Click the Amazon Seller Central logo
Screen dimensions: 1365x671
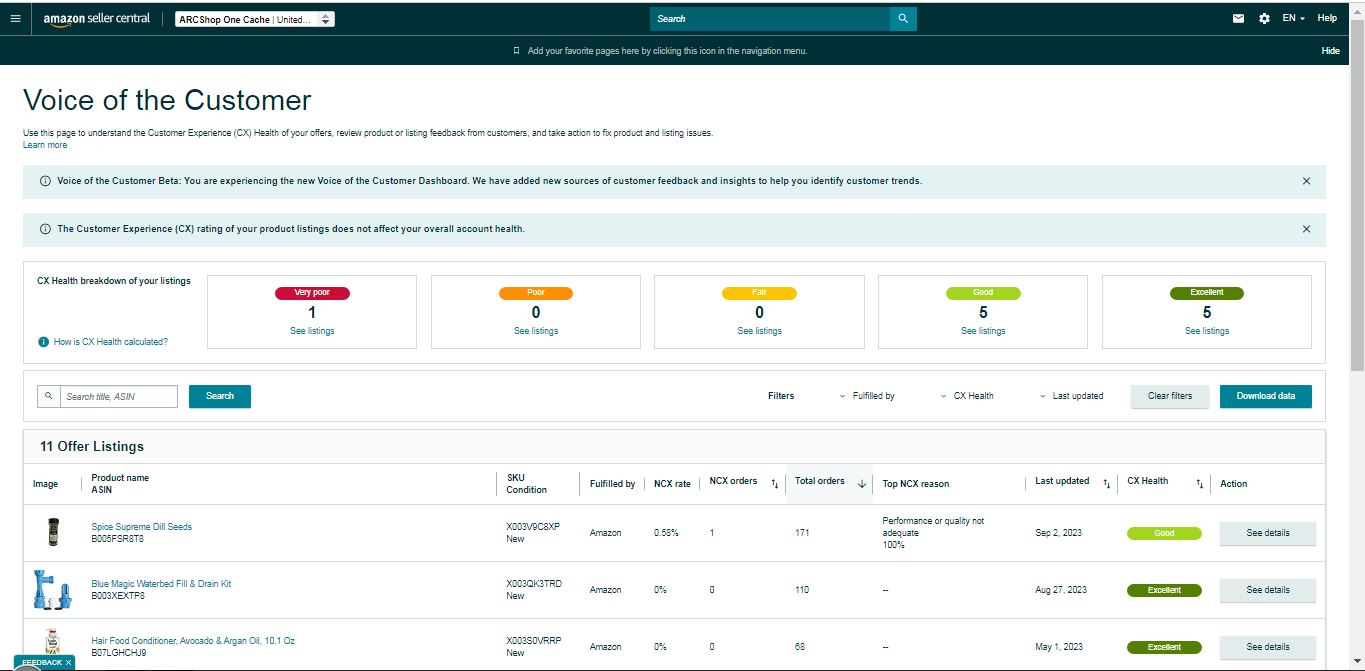(96, 19)
